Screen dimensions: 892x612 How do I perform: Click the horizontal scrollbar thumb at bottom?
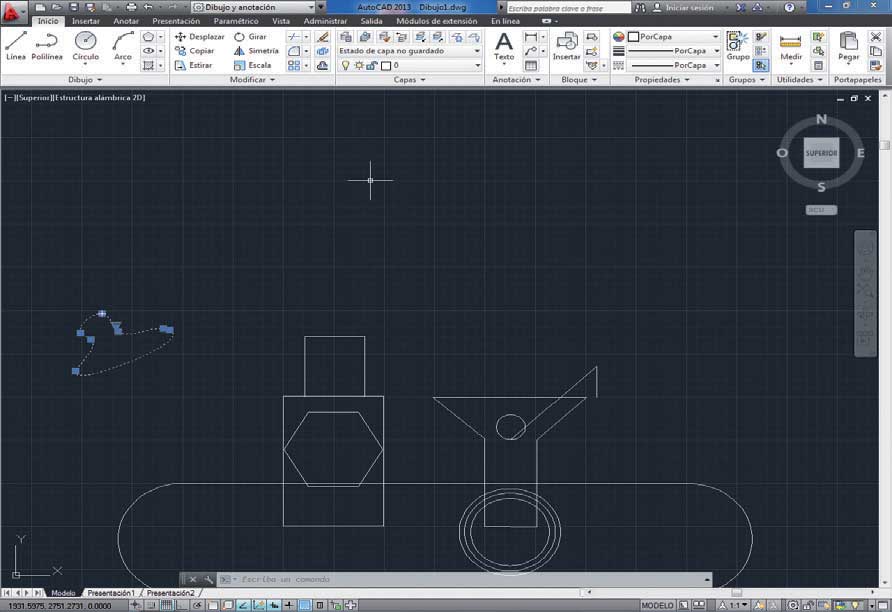point(736,593)
